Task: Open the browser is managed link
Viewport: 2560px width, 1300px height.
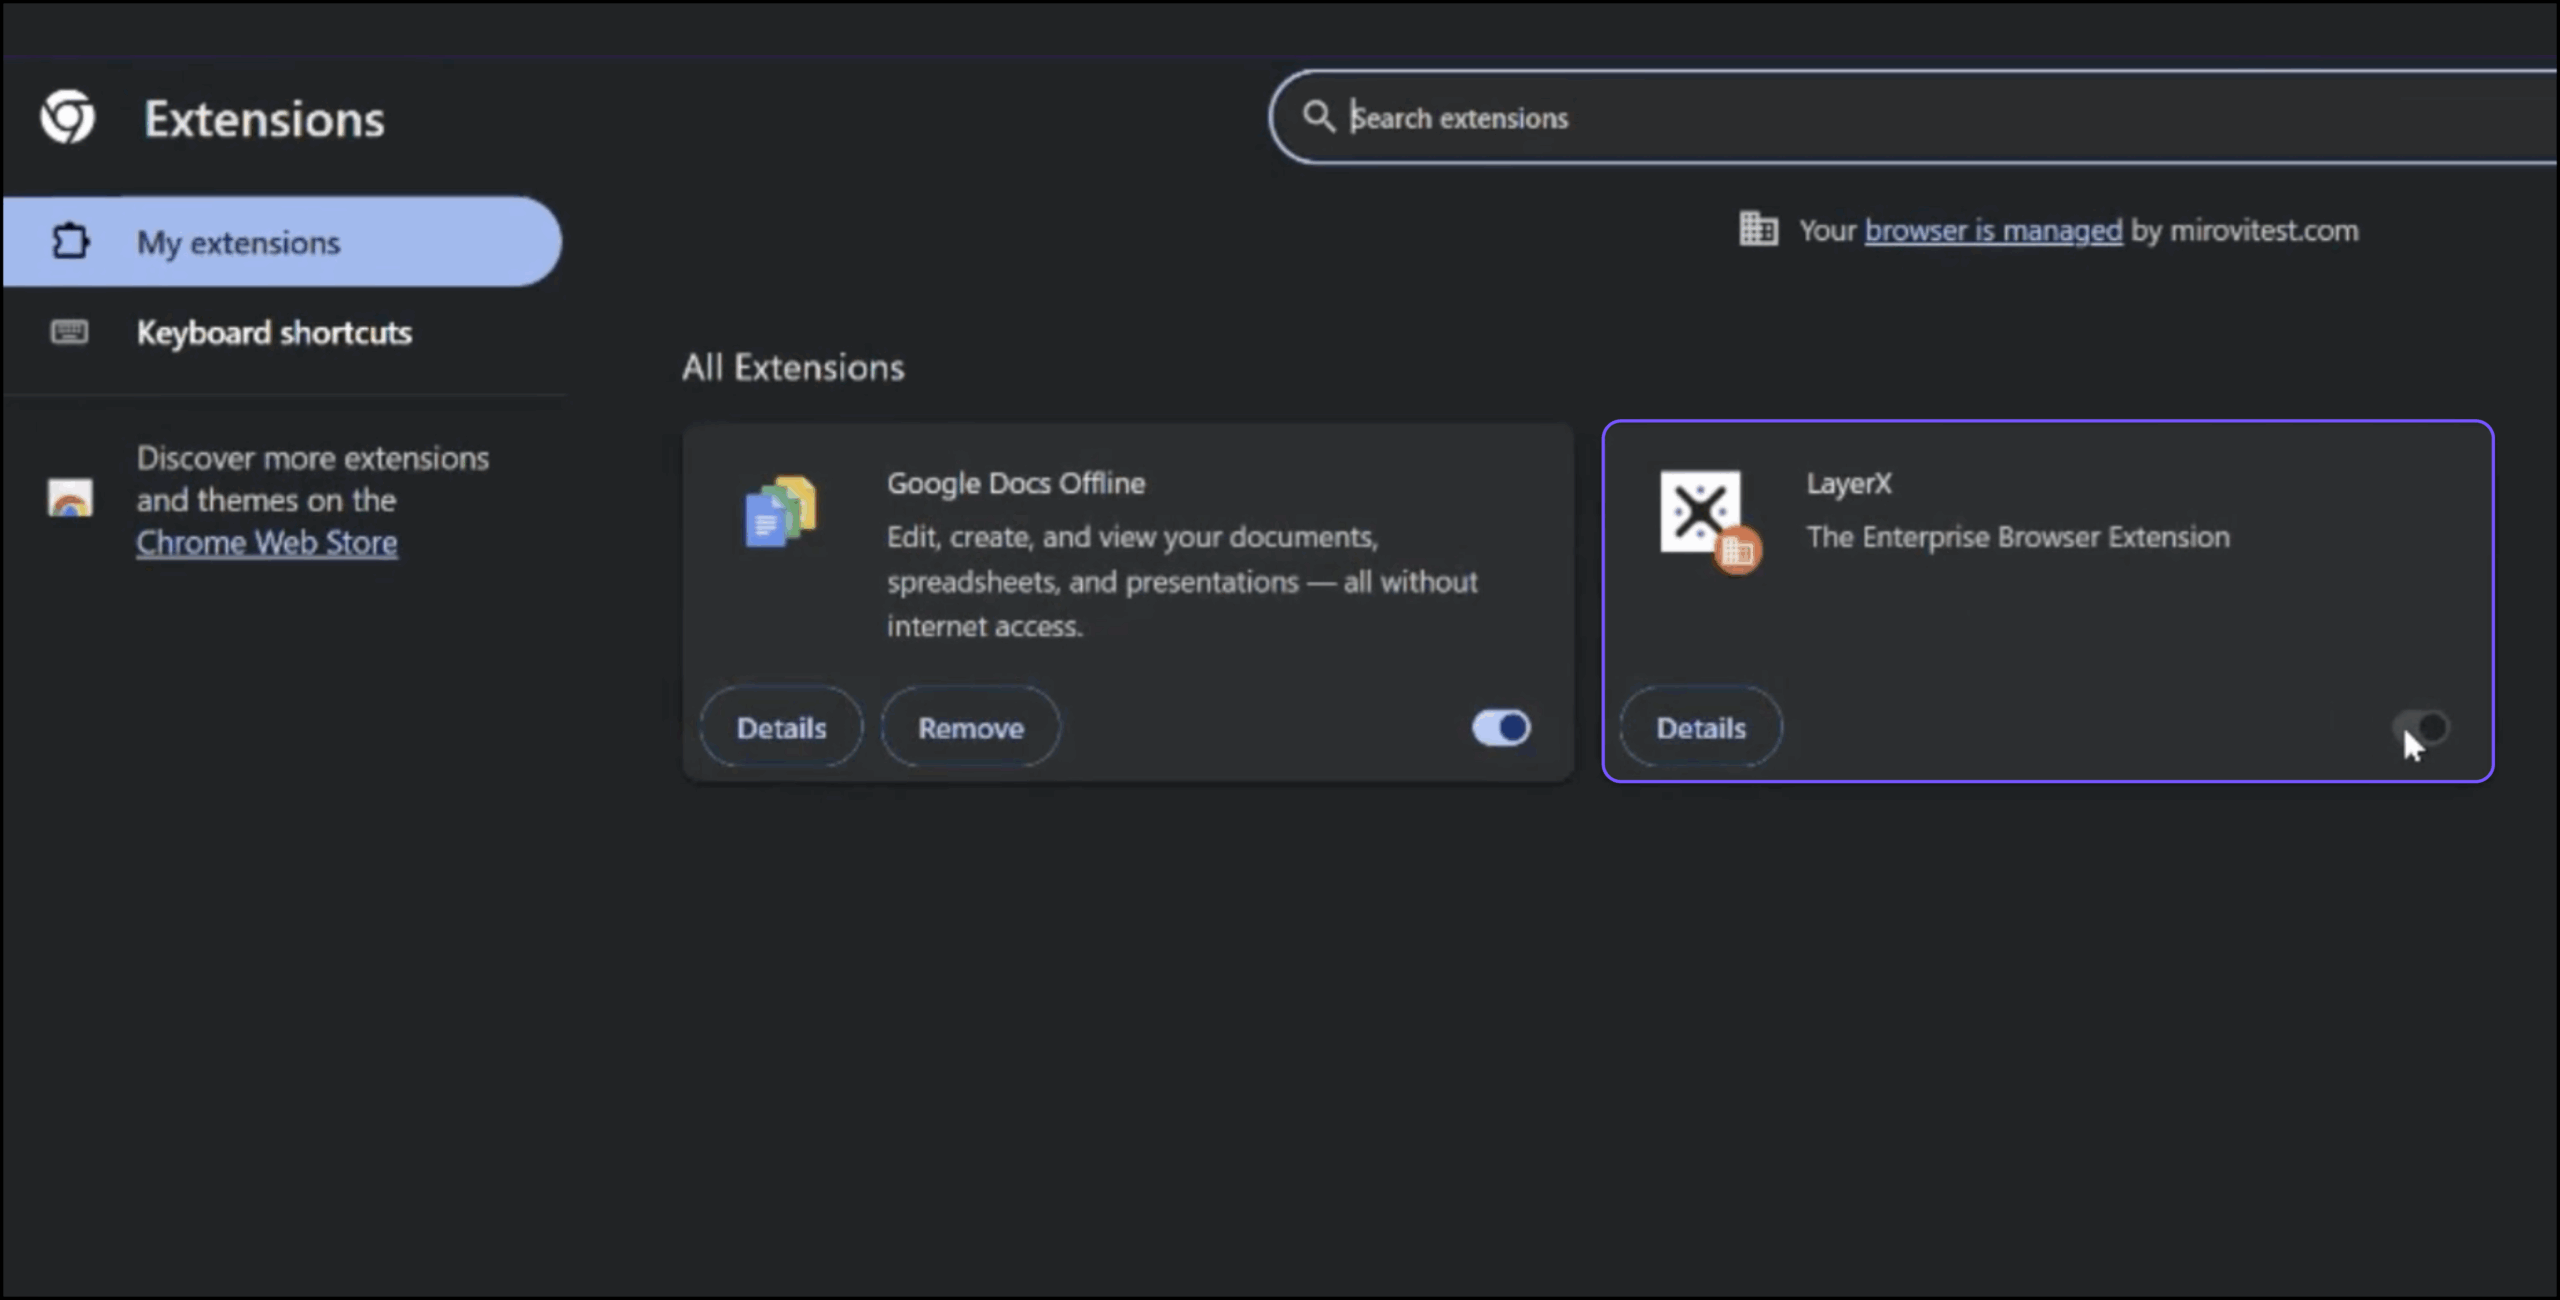Action: pyautogui.click(x=1992, y=231)
